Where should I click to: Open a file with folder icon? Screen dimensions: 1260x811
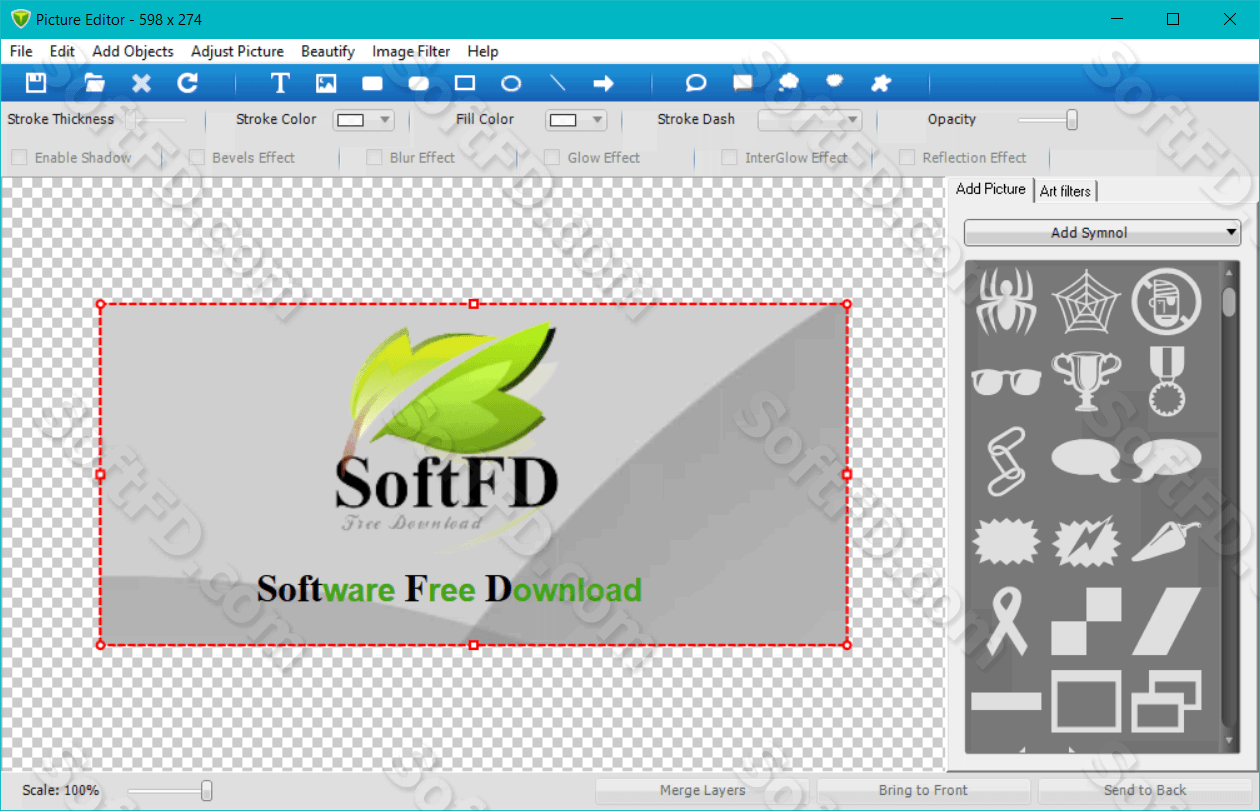coord(94,83)
